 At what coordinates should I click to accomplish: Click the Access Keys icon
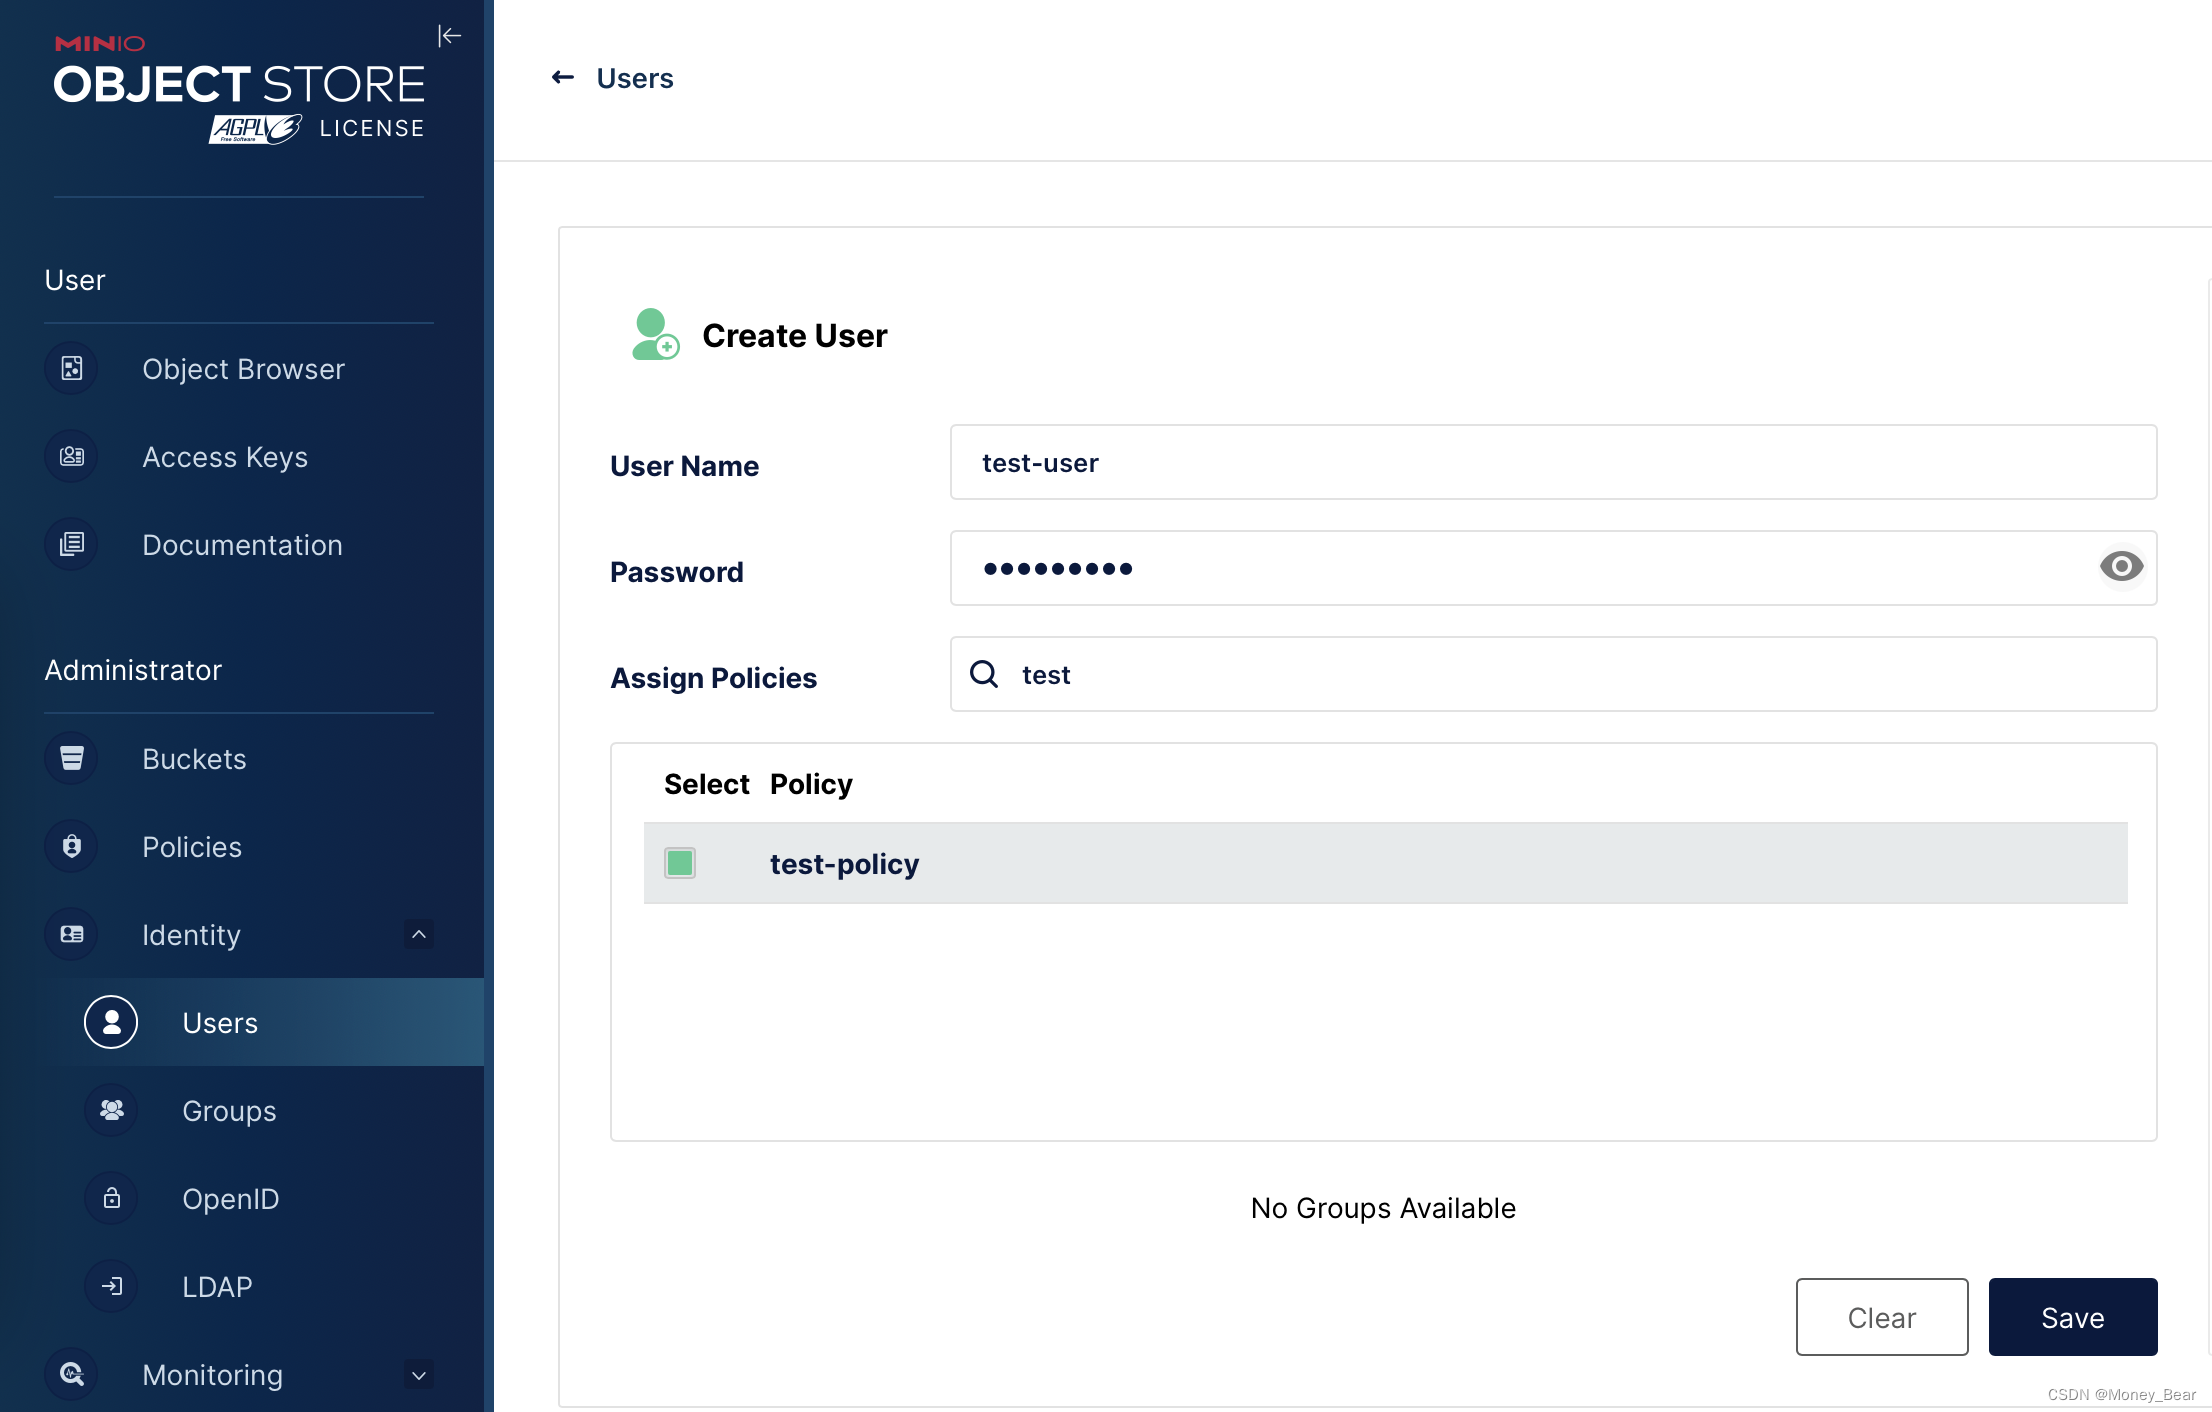pos(71,456)
